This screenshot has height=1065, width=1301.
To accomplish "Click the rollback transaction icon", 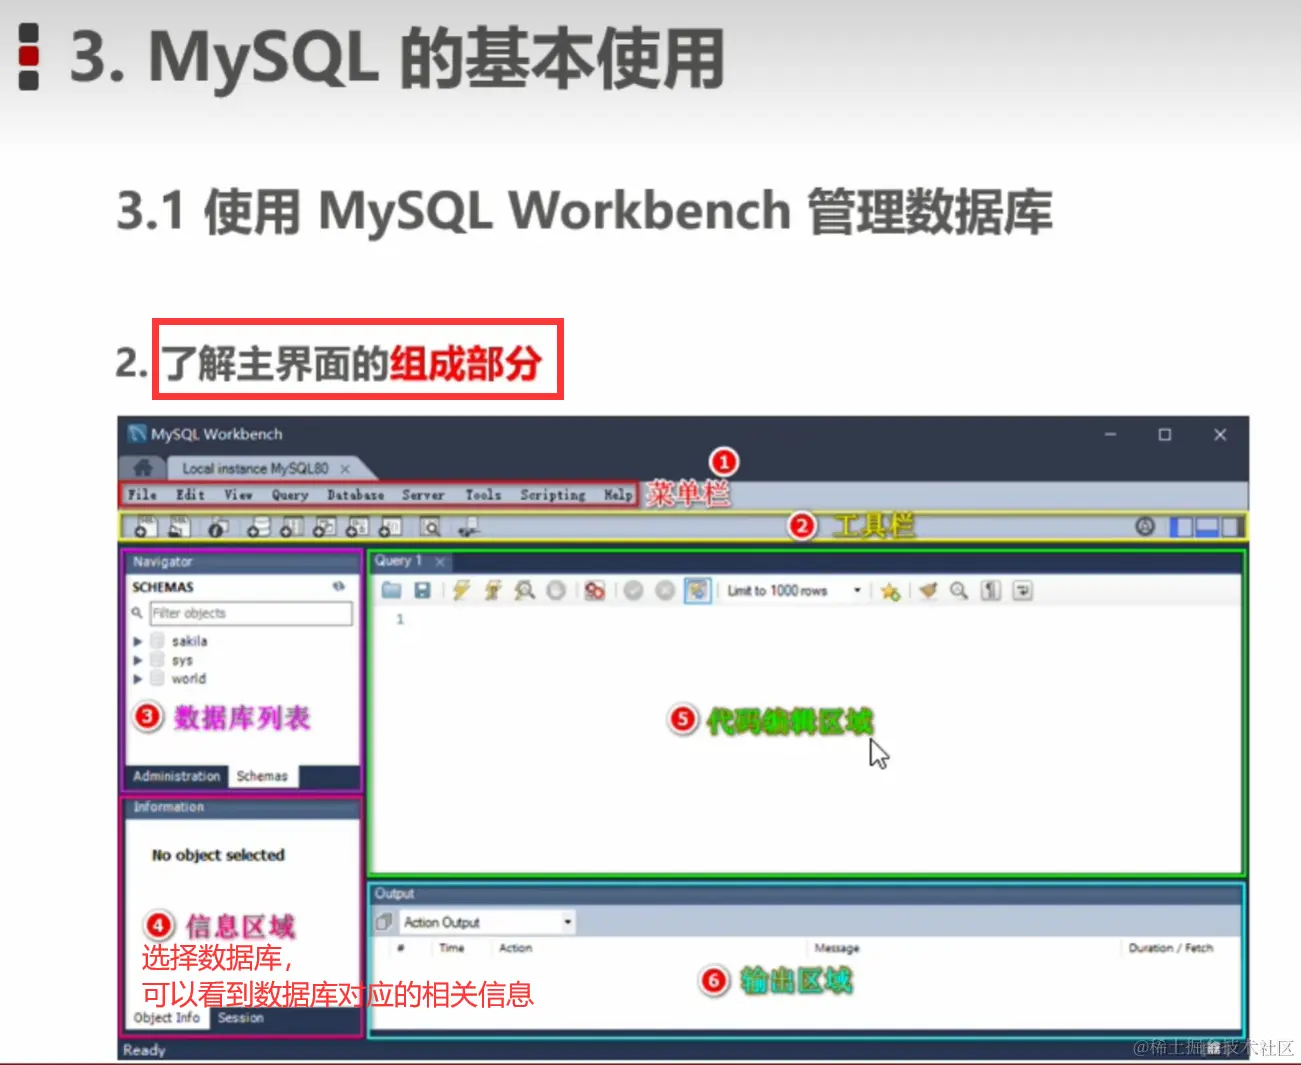I will 665,591.
